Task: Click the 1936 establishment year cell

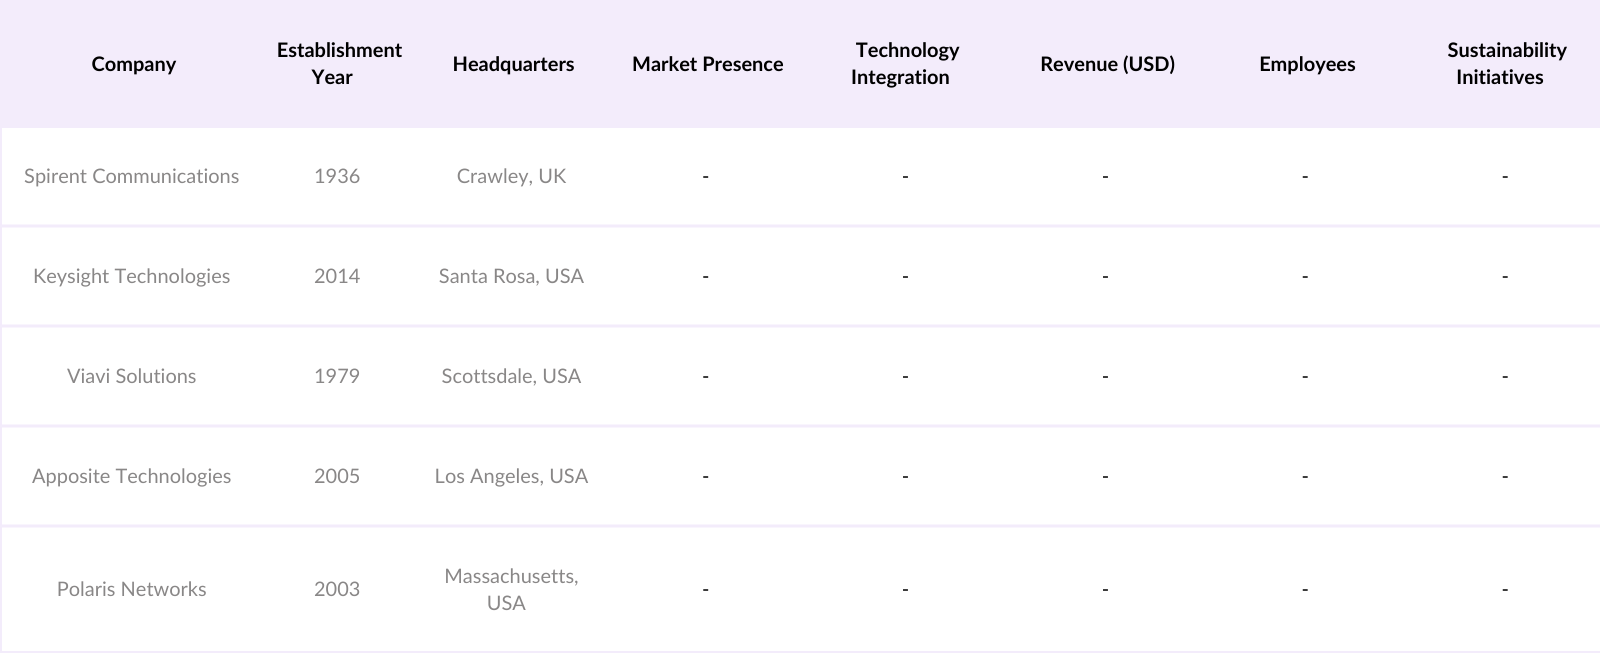Action: (337, 176)
